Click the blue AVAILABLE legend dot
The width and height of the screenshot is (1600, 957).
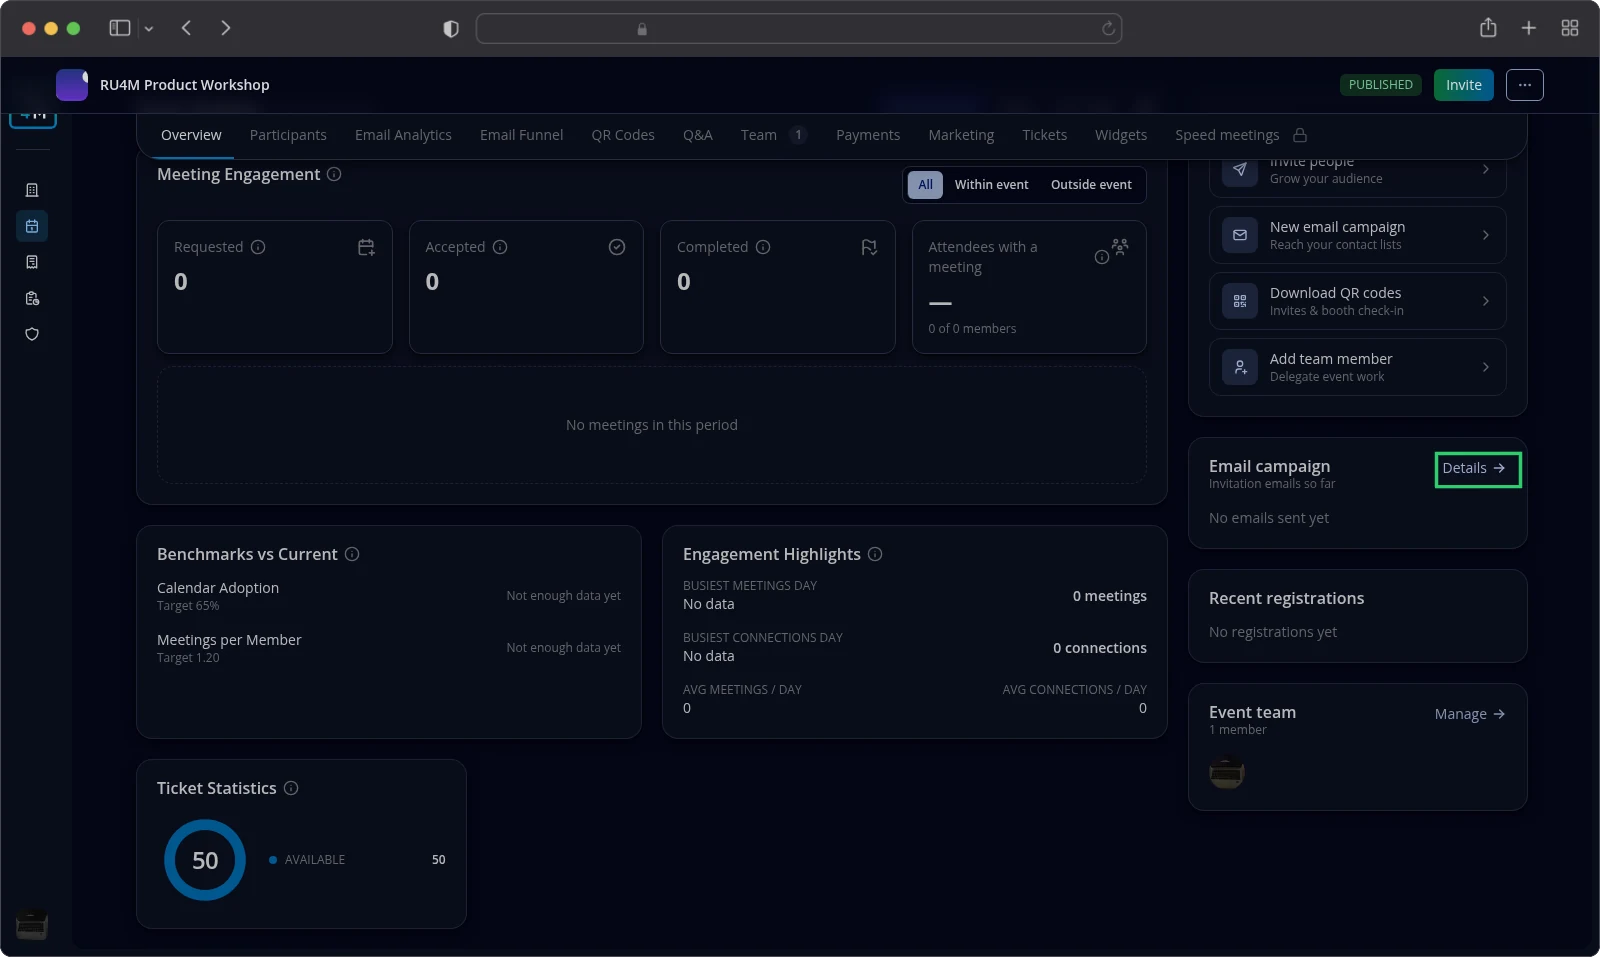(x=273, y=860)
